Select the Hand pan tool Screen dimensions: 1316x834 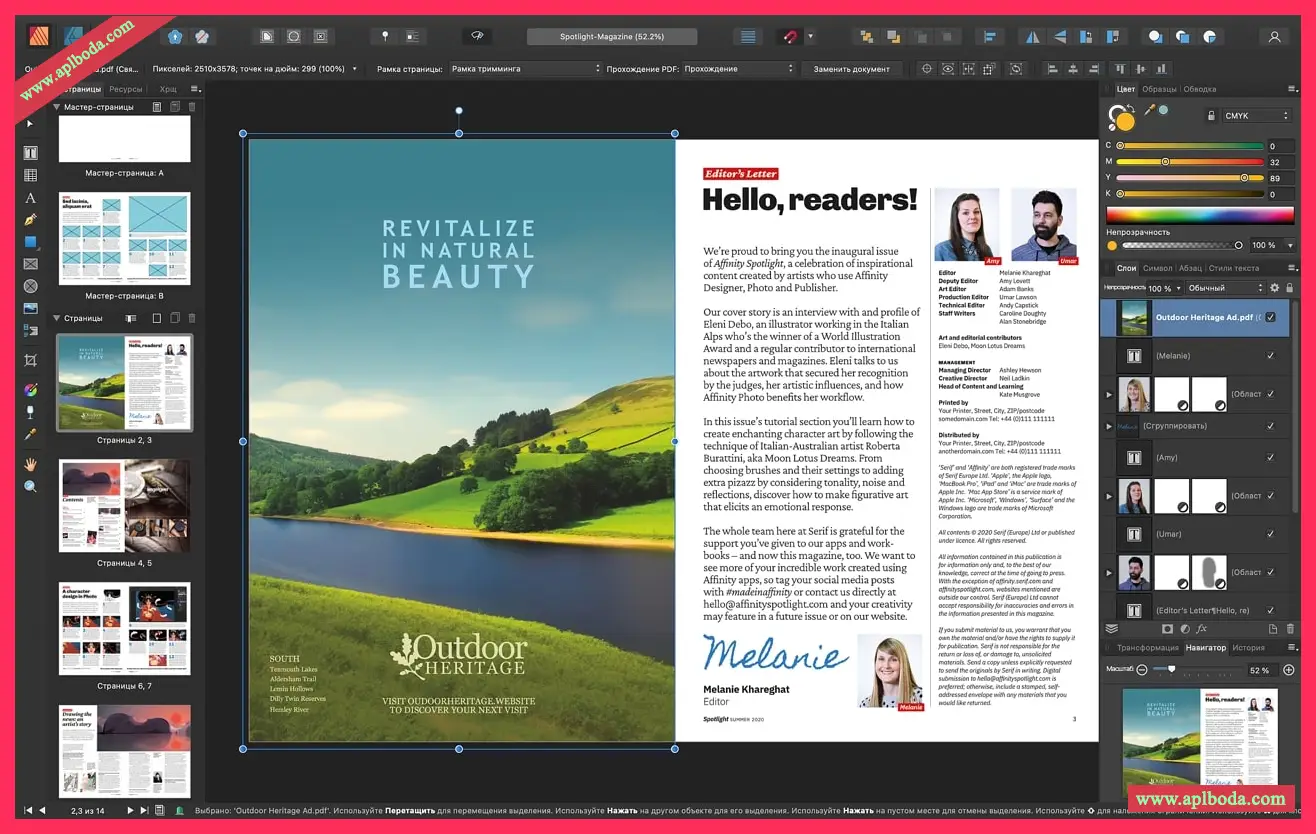tap(30, 464)
